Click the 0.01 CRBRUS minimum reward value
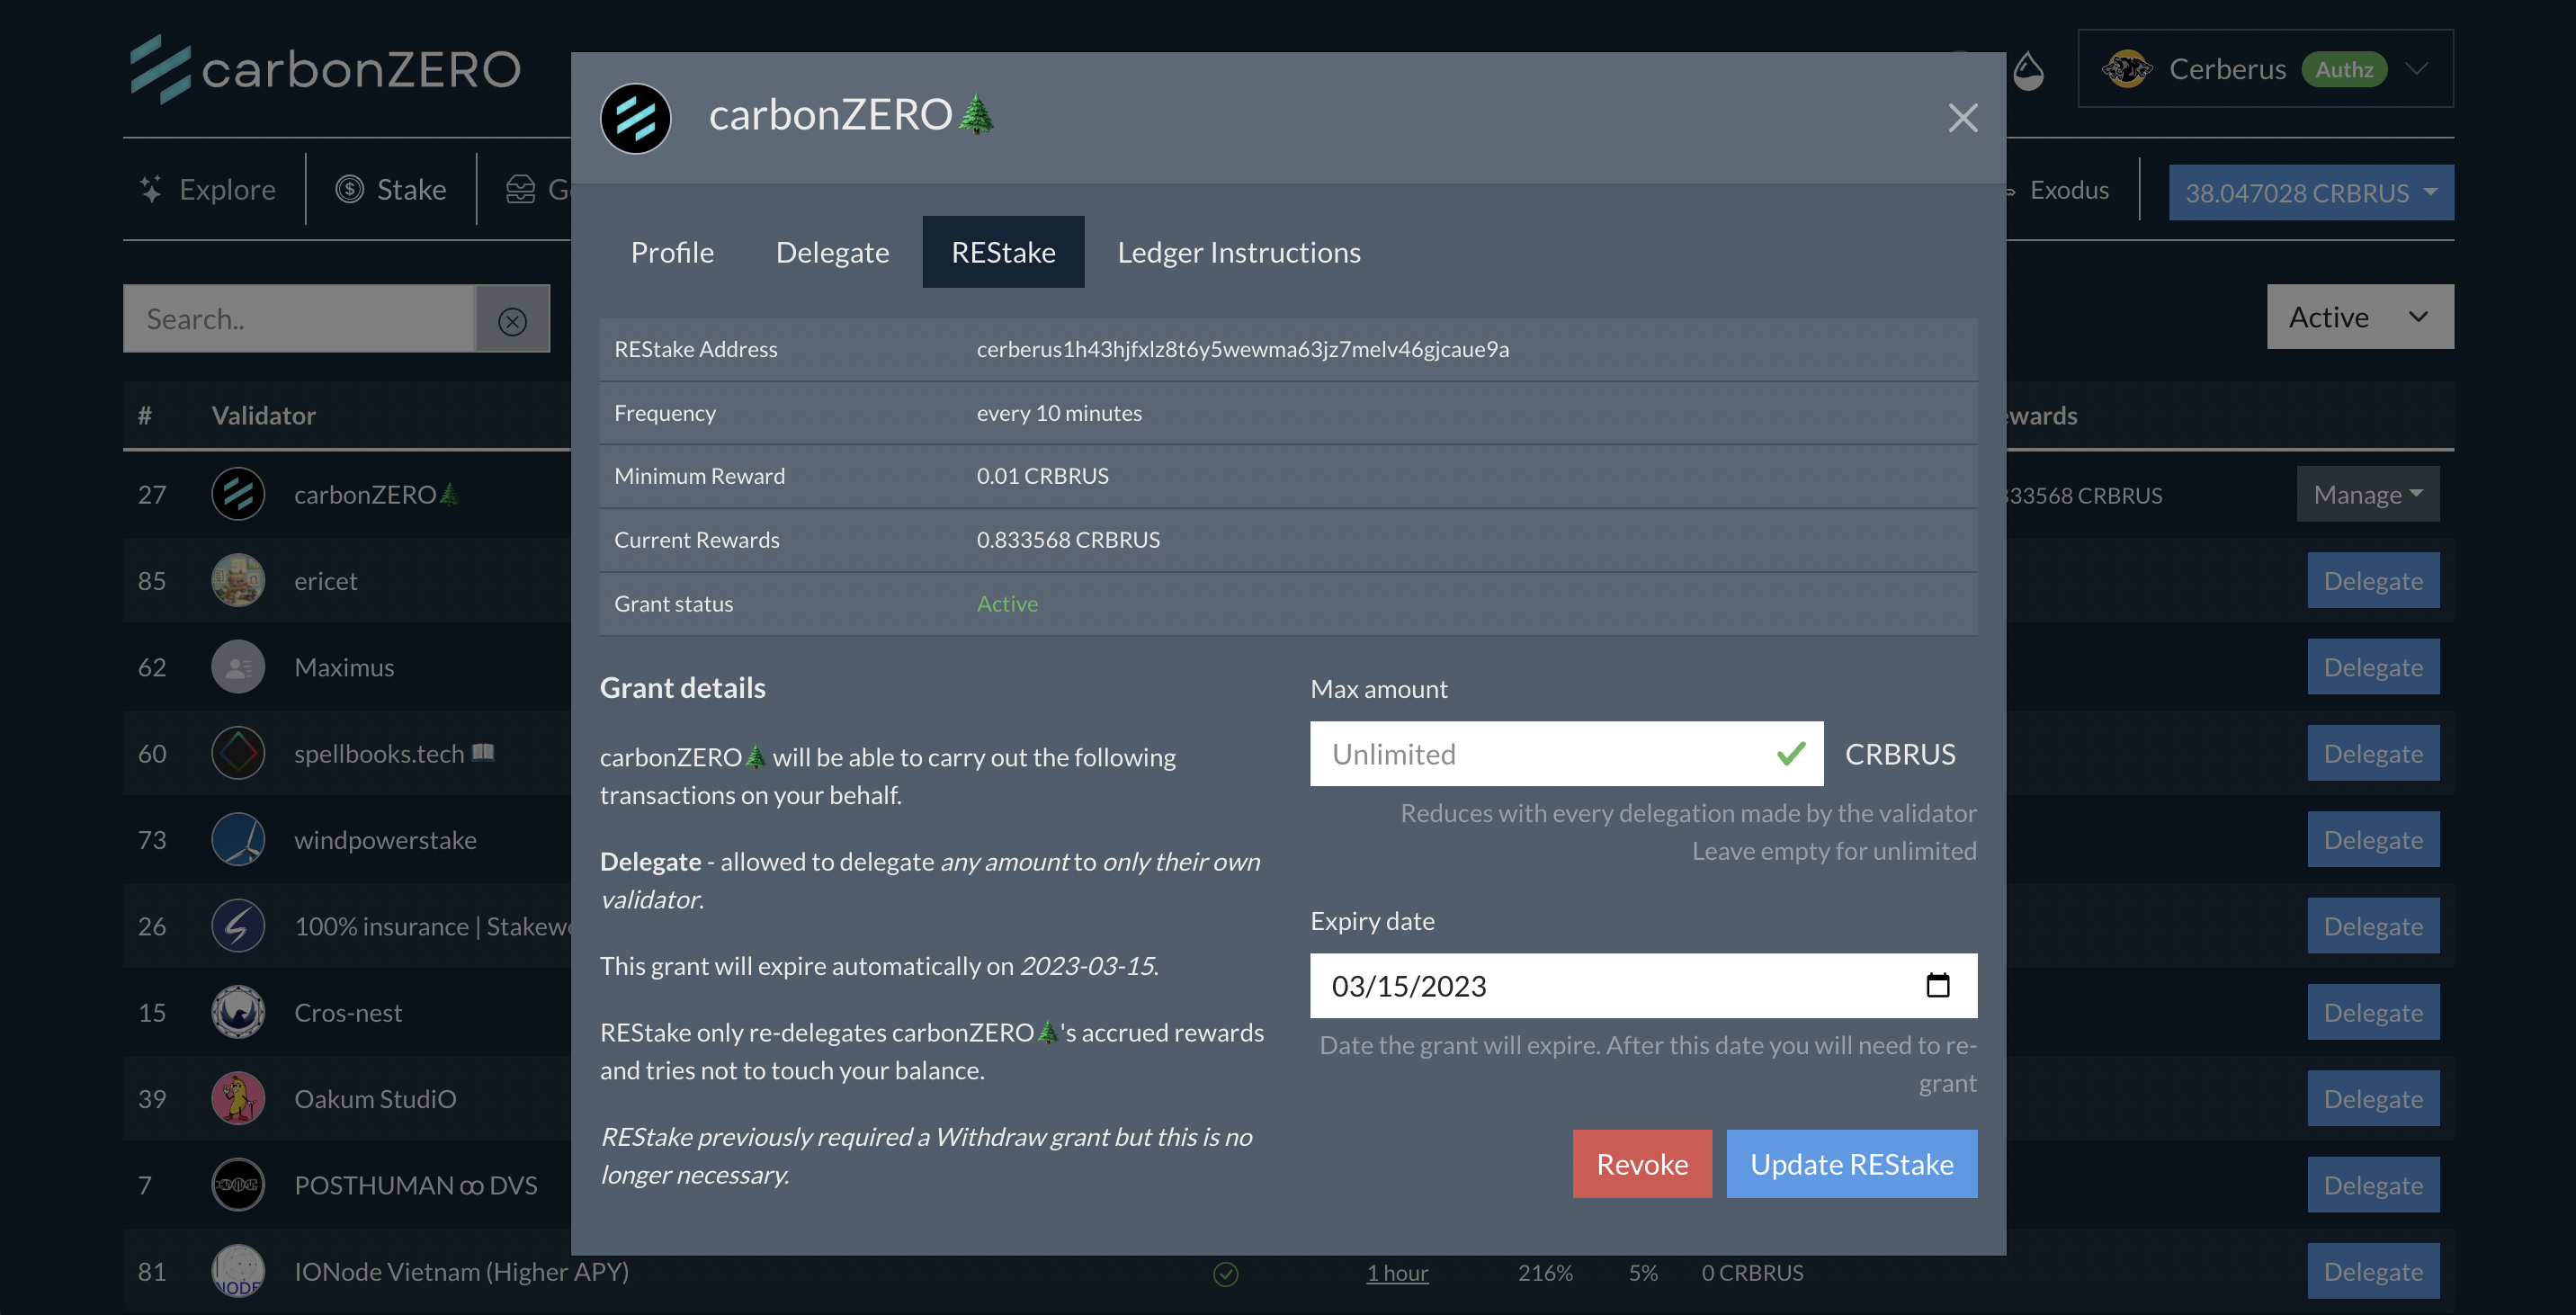Screen dimensions: 2576x1315 pyautogui.click(x=1042, y=476)
